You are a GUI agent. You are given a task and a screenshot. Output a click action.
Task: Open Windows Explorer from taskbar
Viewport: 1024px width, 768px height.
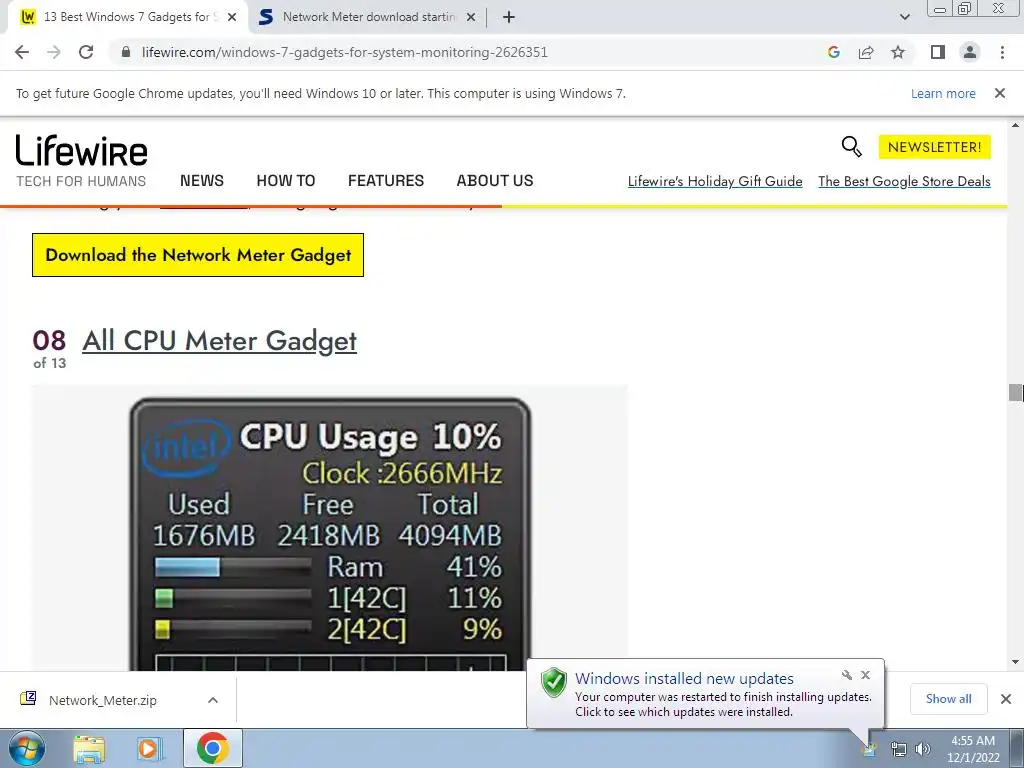point(89,748)
